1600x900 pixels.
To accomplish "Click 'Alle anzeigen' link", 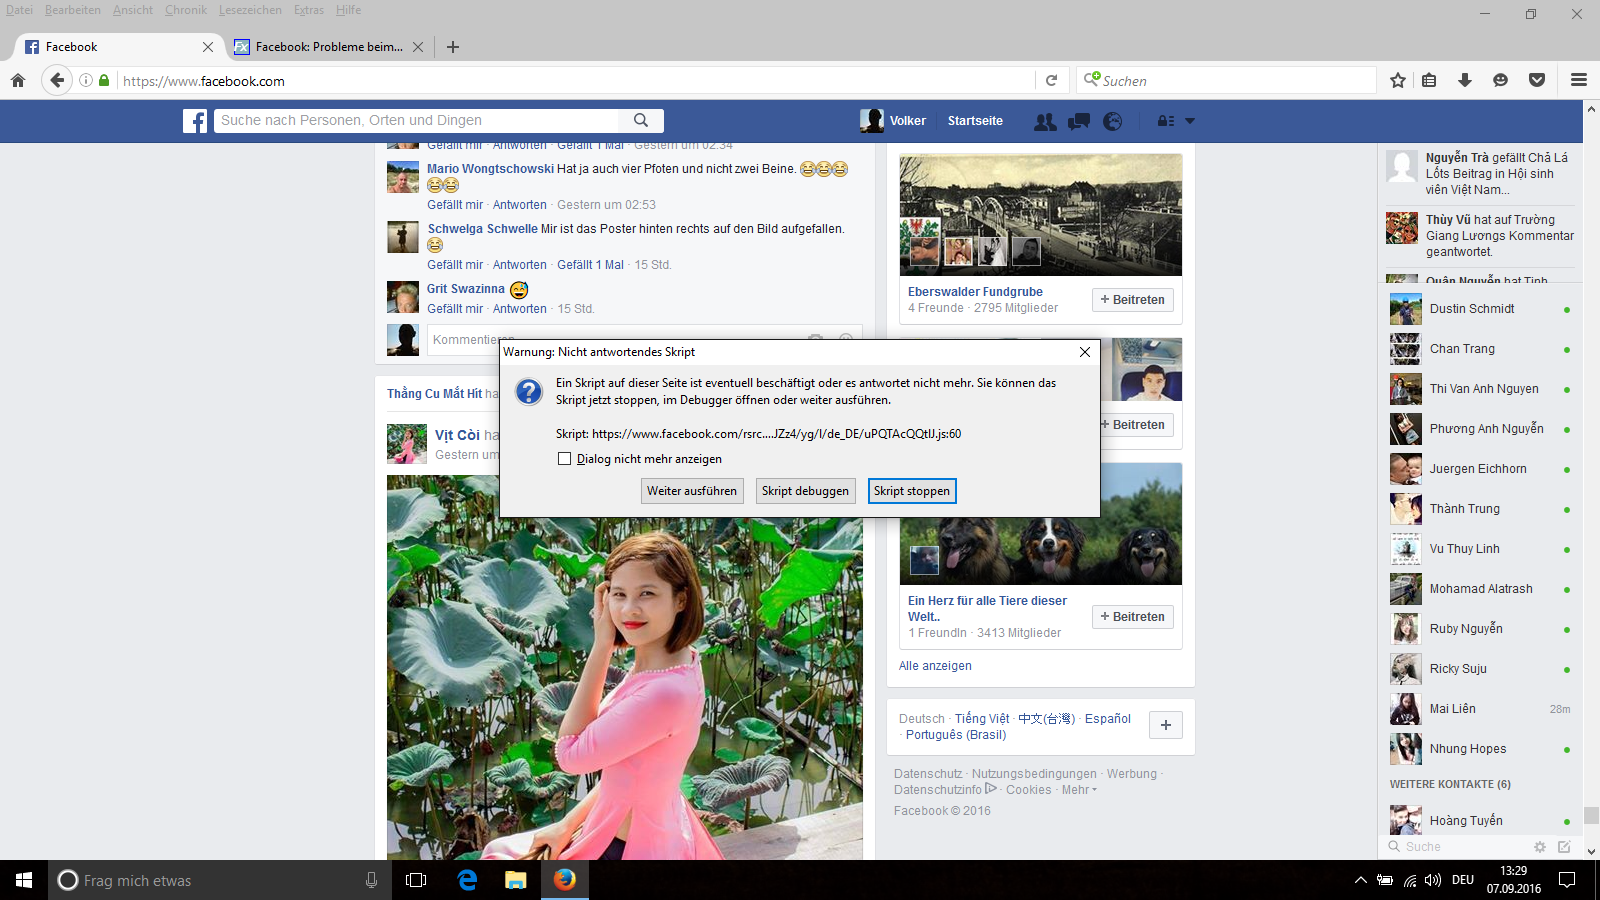I will tap(935, 666).
